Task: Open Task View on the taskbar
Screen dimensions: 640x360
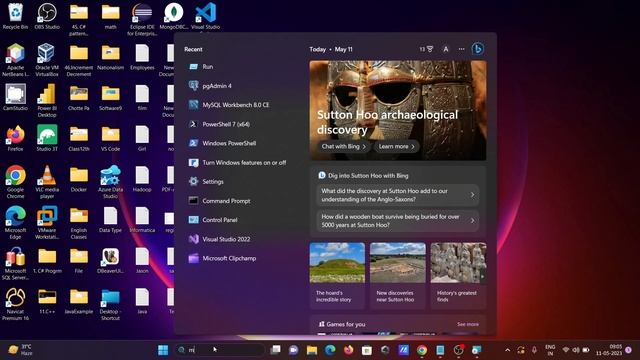Action: tap(276, 350)
